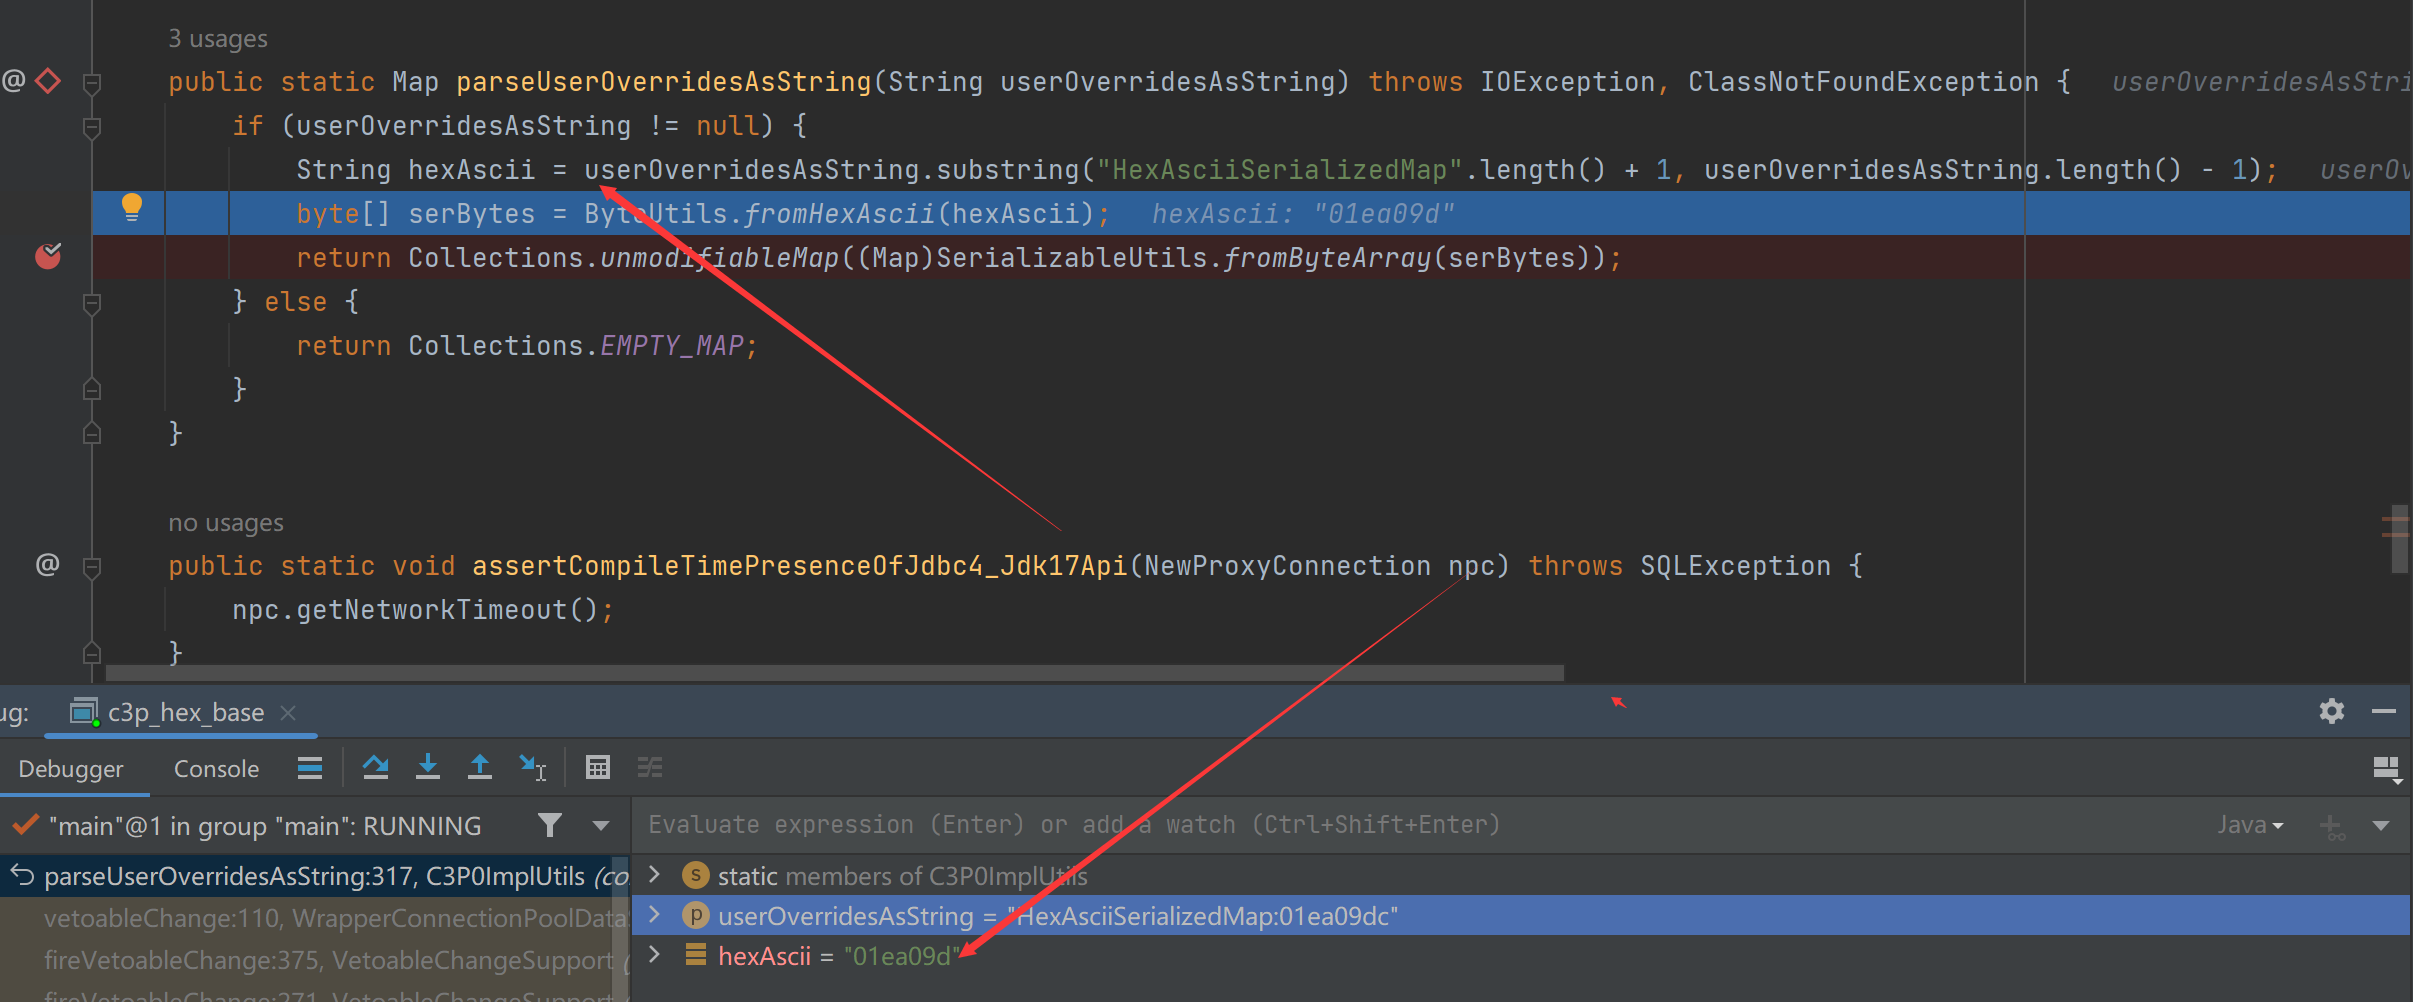
Task: Click the Run to Cursor icon
Action: [x=532, y=767]
